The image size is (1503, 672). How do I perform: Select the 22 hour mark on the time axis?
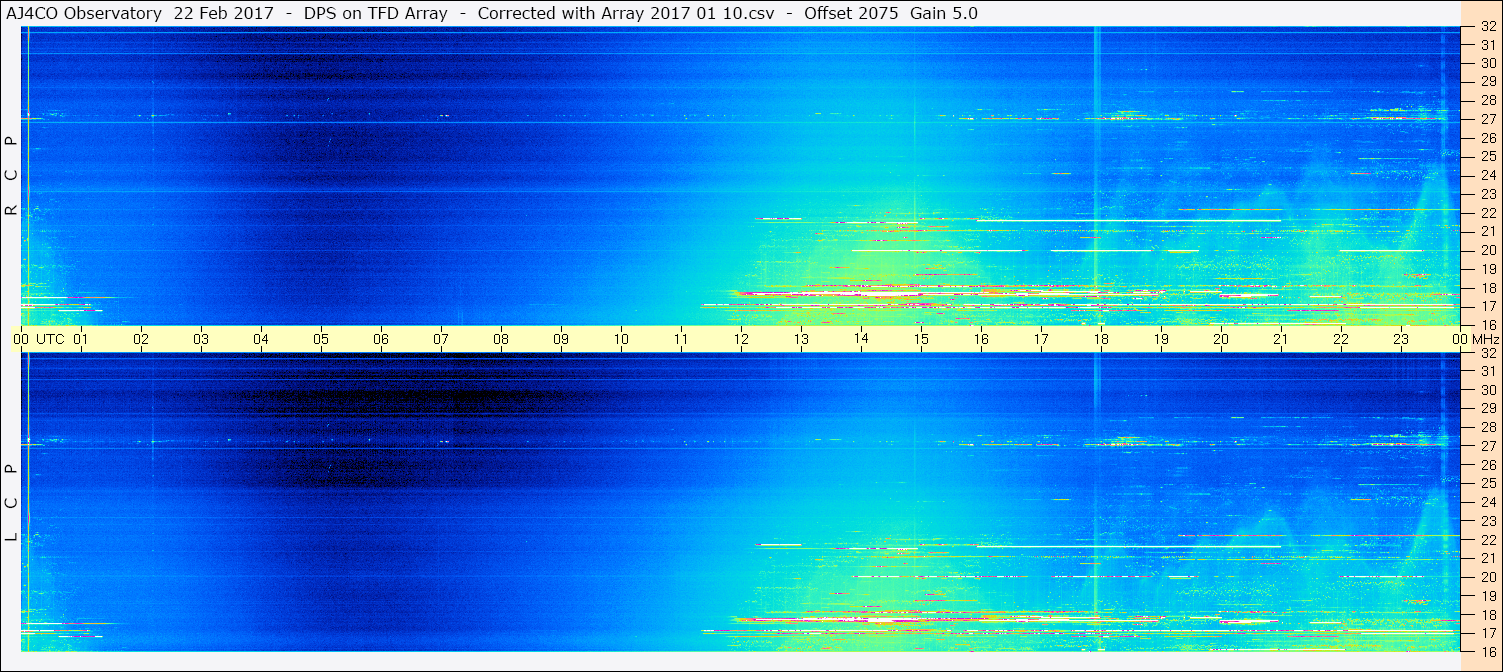1341,339
